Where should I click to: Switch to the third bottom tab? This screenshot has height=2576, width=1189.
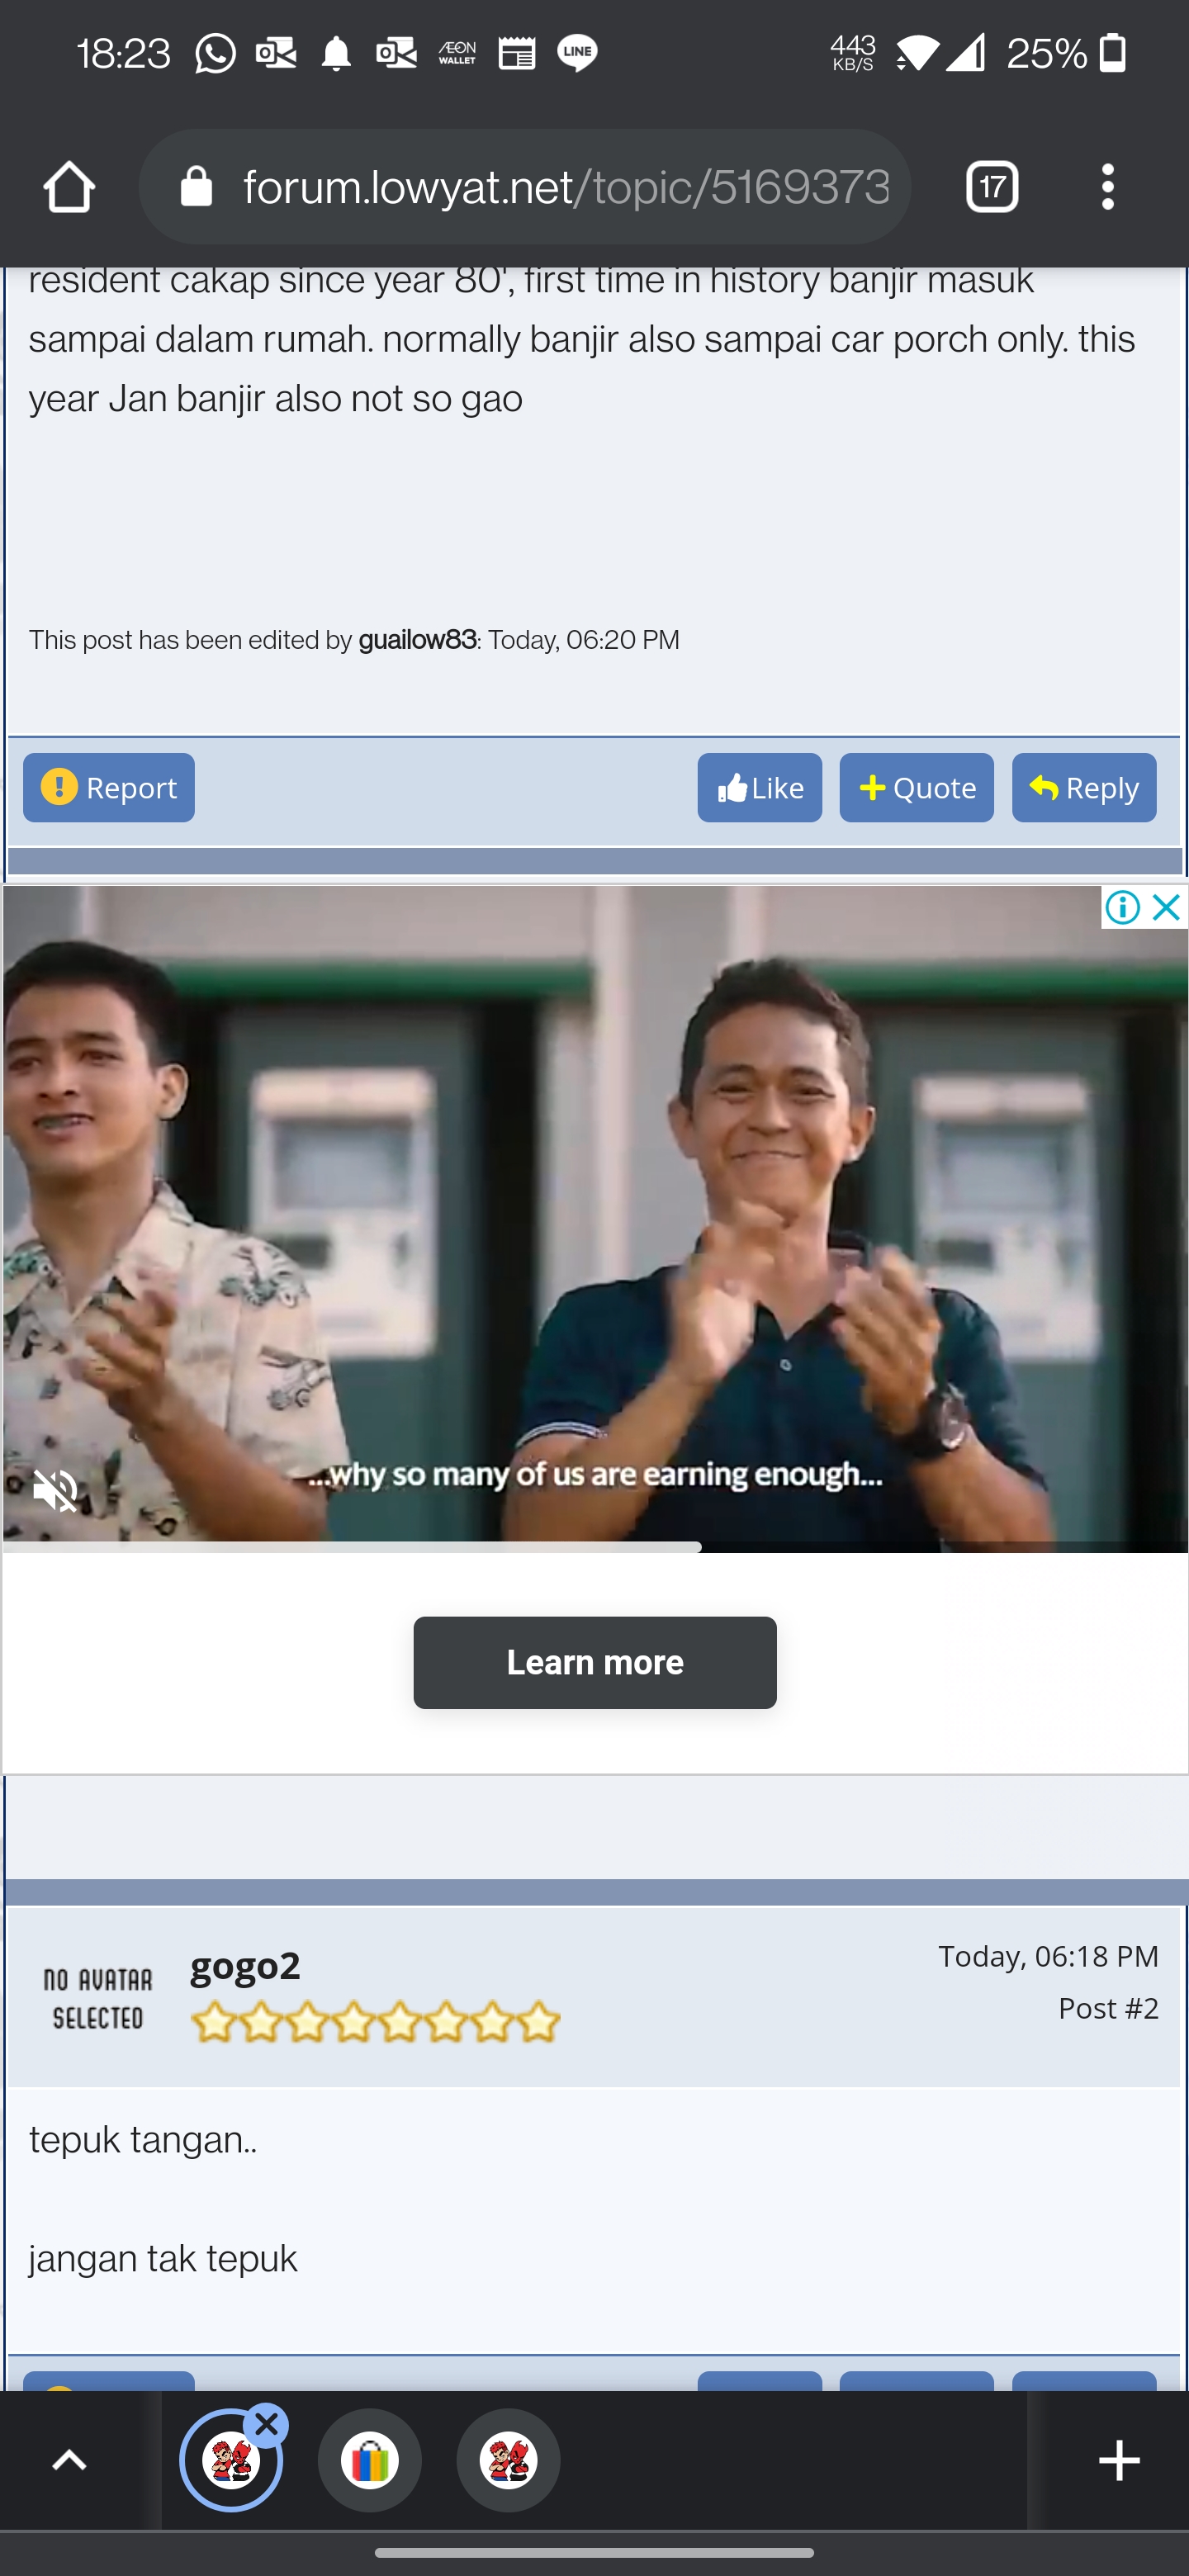(508, 2460)
